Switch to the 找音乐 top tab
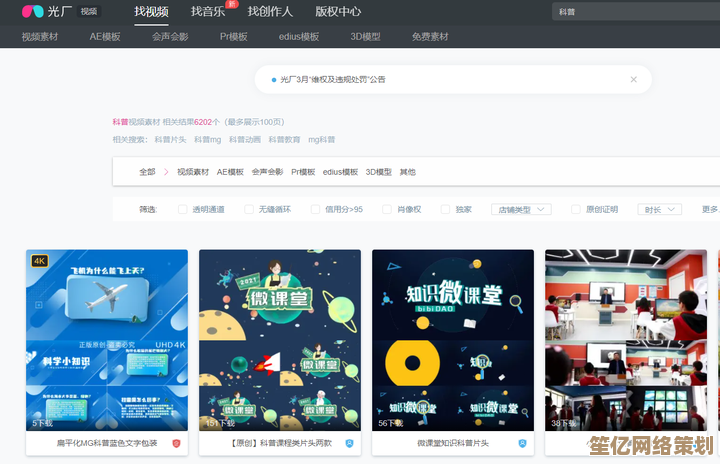Image resolution: width=720 pixels, height=464 pixels. 208,11
